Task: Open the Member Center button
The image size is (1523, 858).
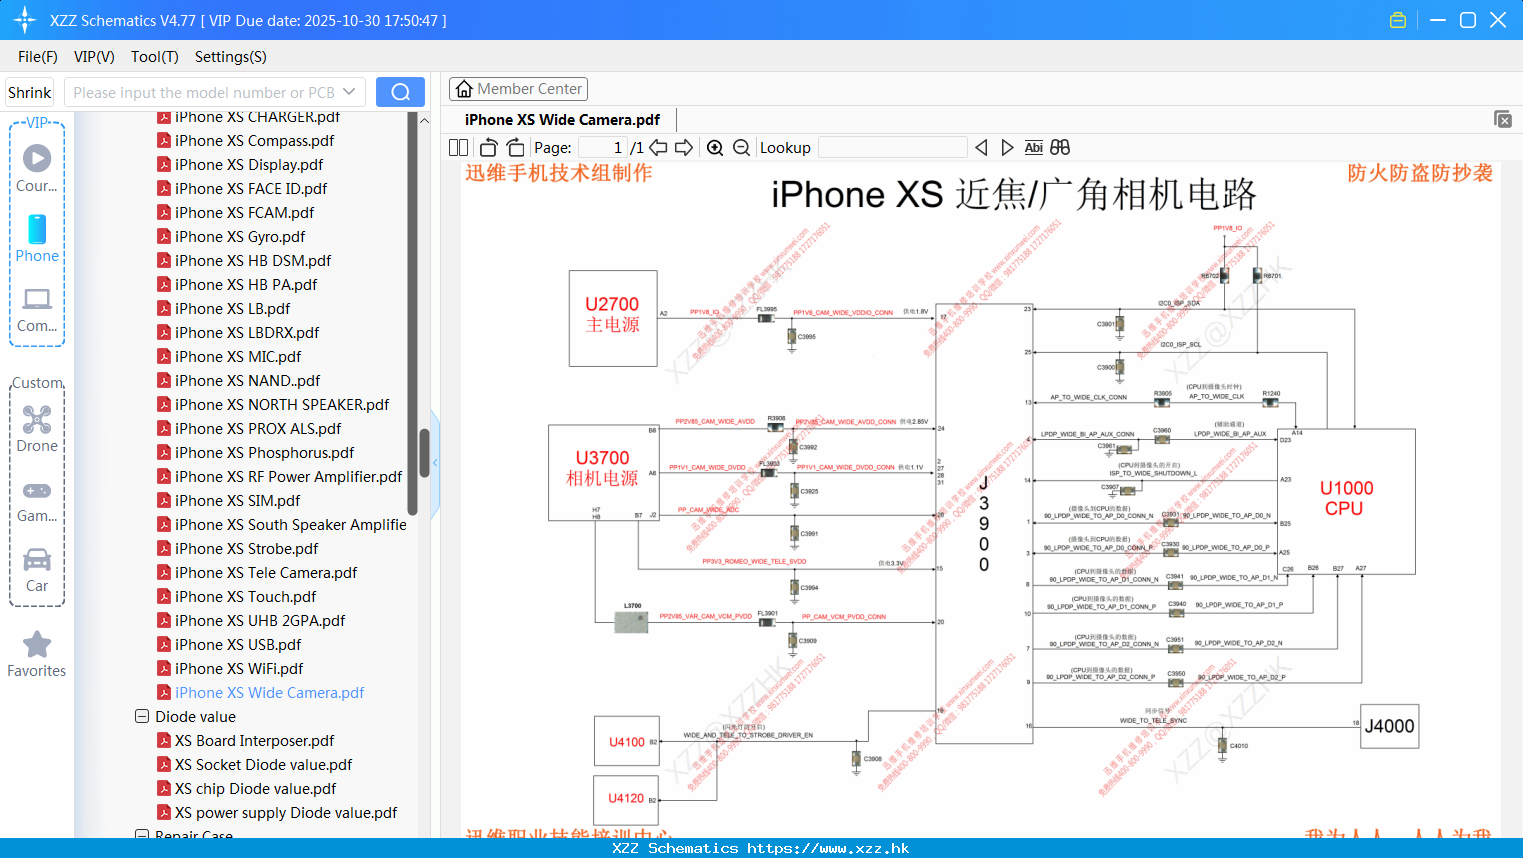Action: [x=518, y=89]
